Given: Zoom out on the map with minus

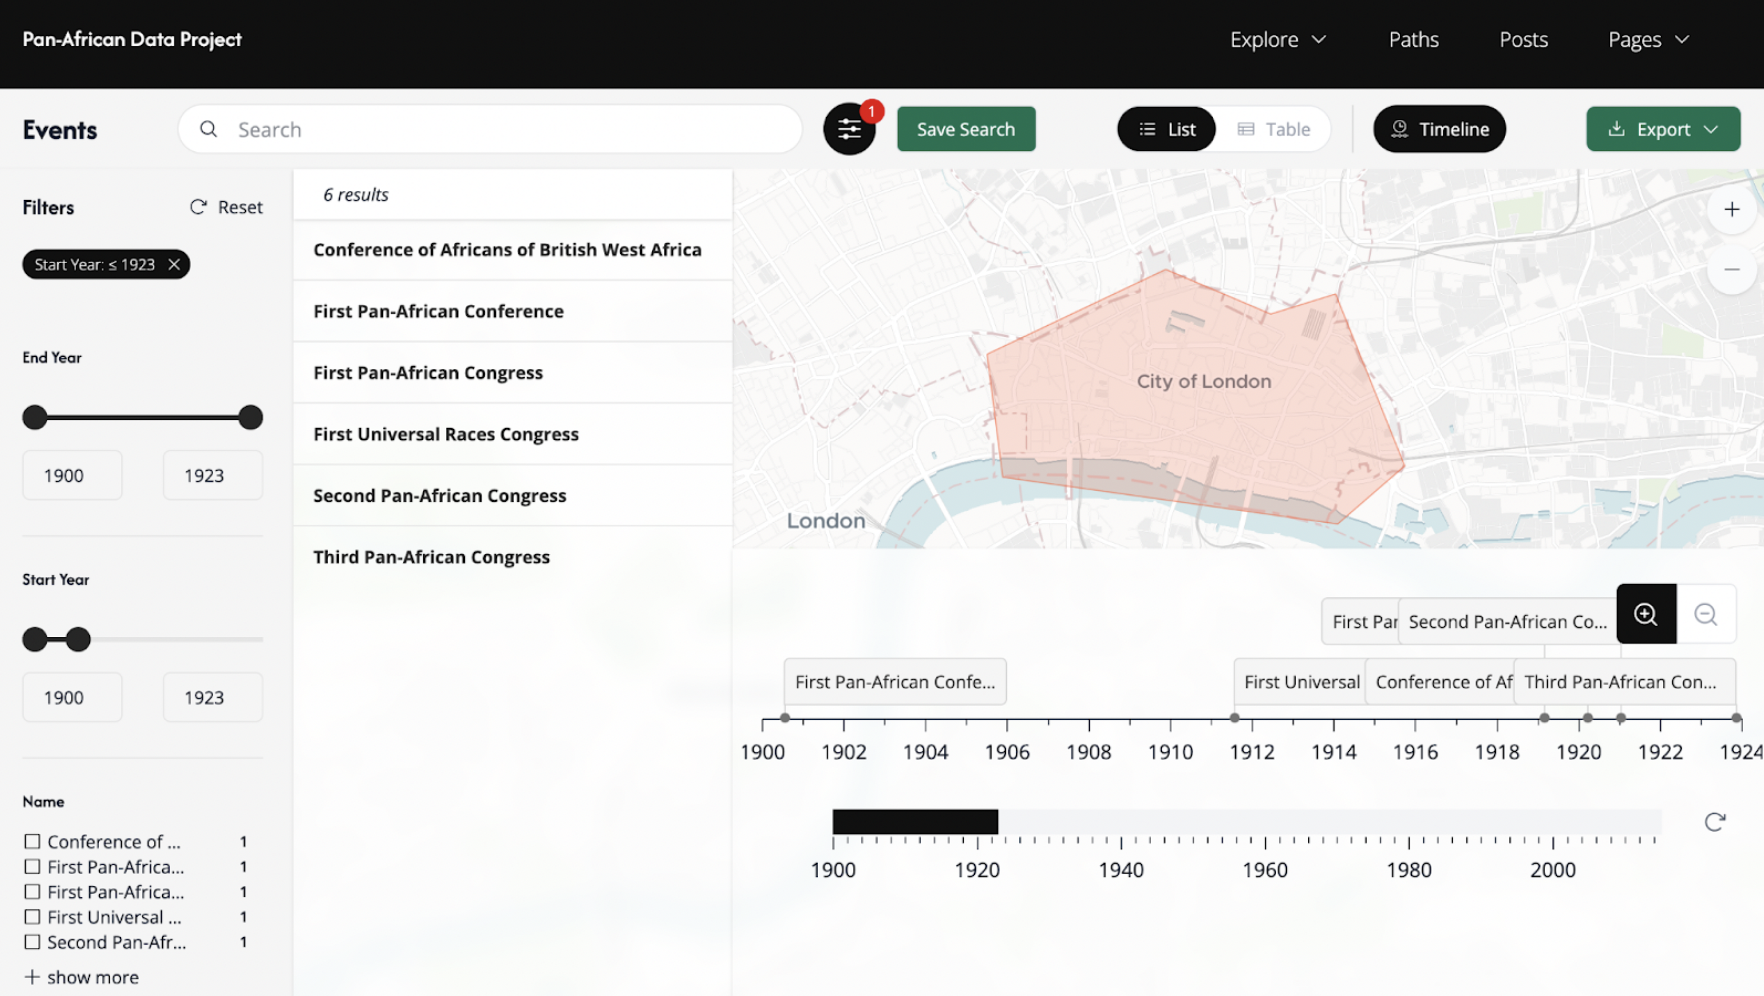Looking at the screenshot, I should click(x=1731, y=270).
